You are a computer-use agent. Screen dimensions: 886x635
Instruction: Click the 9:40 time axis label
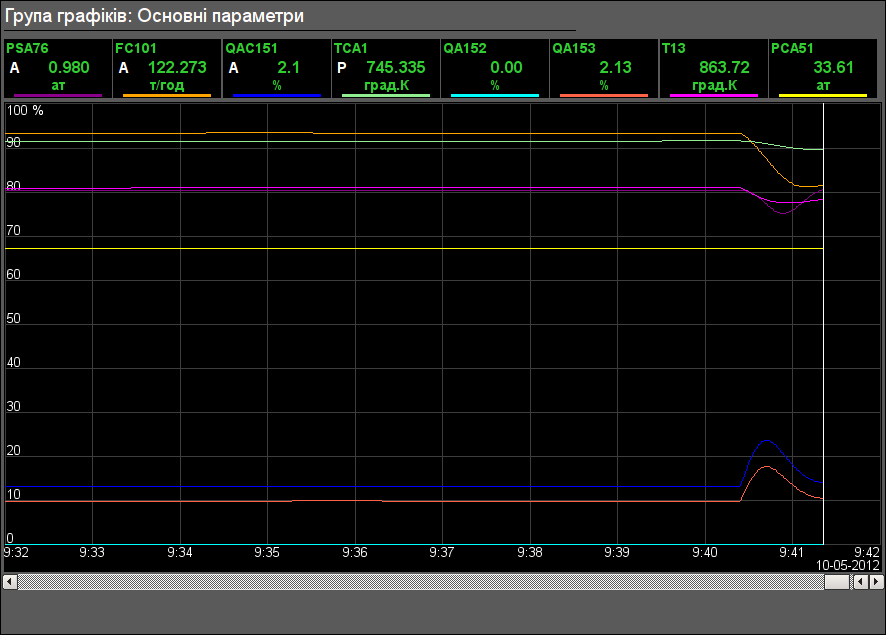705,552
